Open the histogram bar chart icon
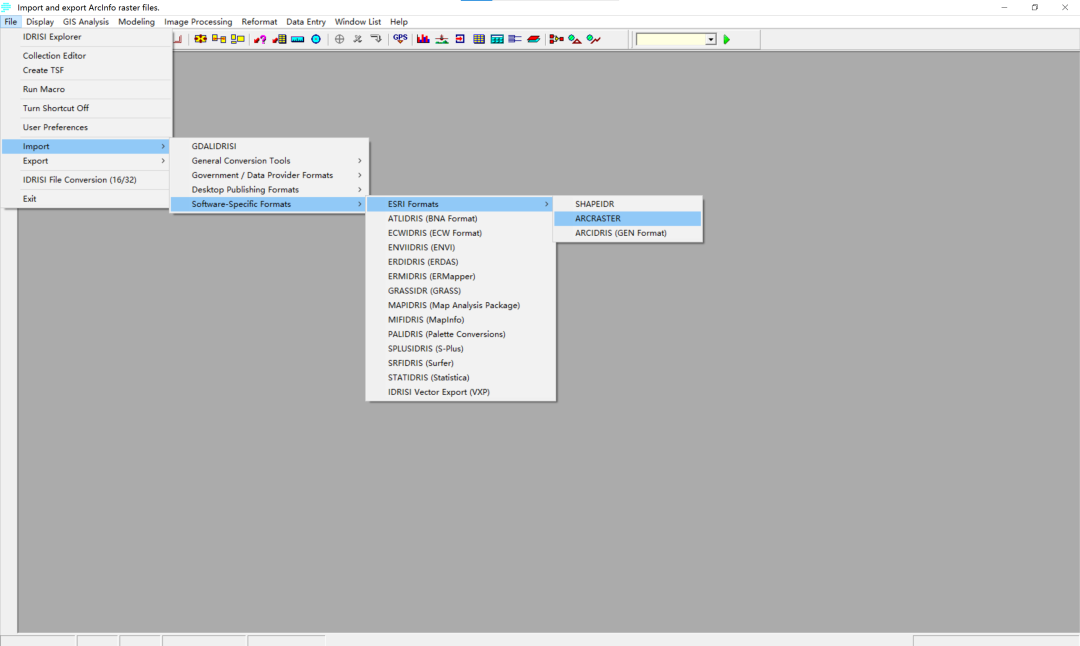The image size is (1080, 646). (423, 39)
